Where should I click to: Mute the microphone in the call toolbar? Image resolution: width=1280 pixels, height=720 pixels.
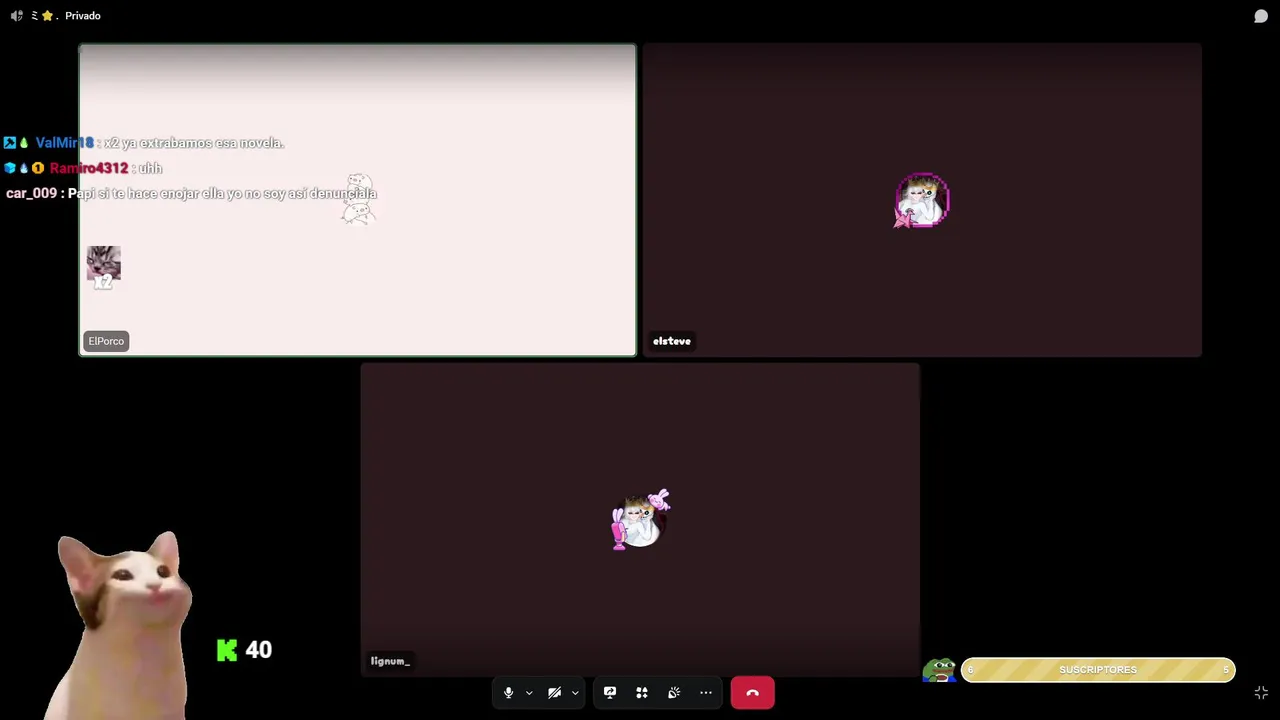pos(509,693)
